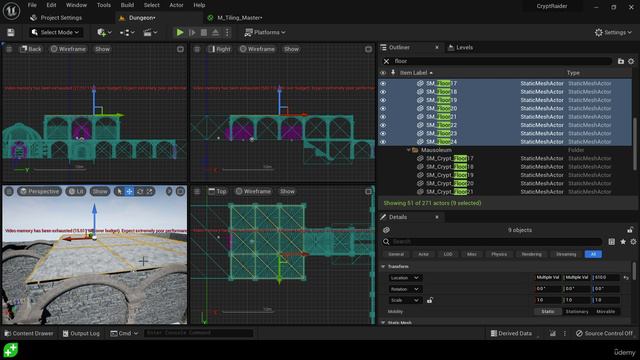
Task: Toggle the Details panel lock icon
Action: pos(630,230)
